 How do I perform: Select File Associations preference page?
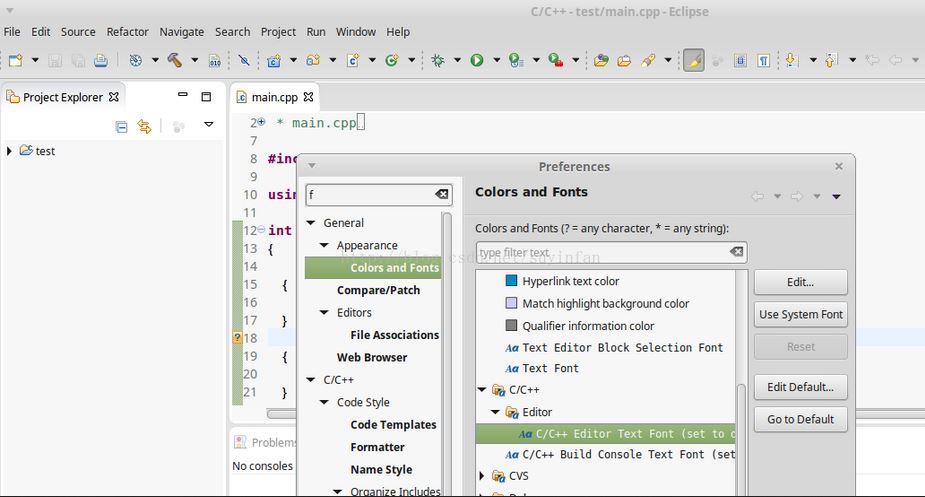pyautogui.click(x=395, y=335)
